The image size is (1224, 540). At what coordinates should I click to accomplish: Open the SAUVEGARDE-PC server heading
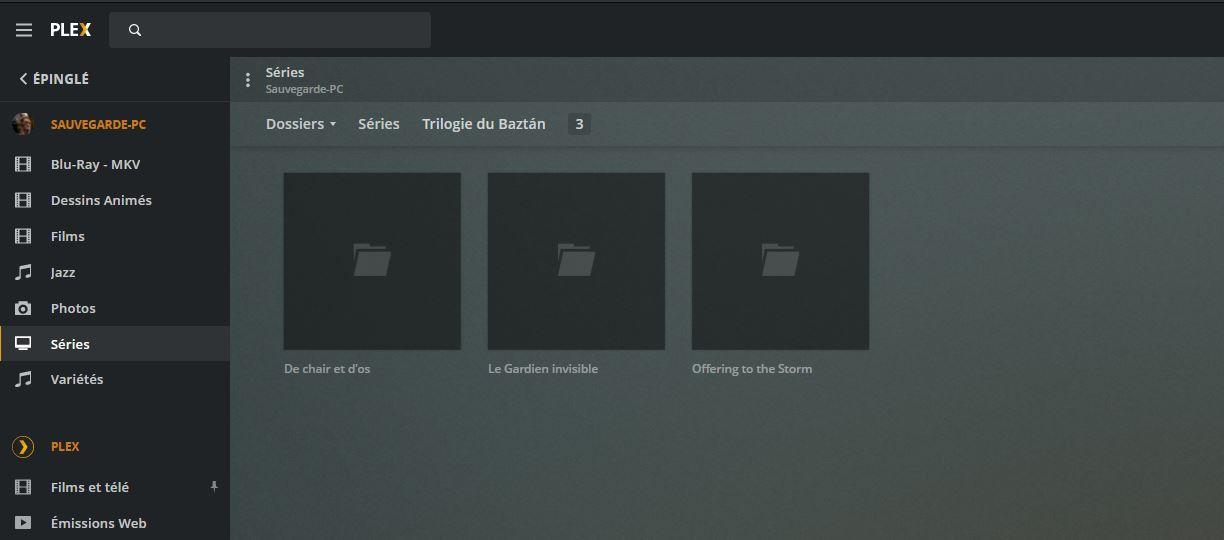(98, 125)
